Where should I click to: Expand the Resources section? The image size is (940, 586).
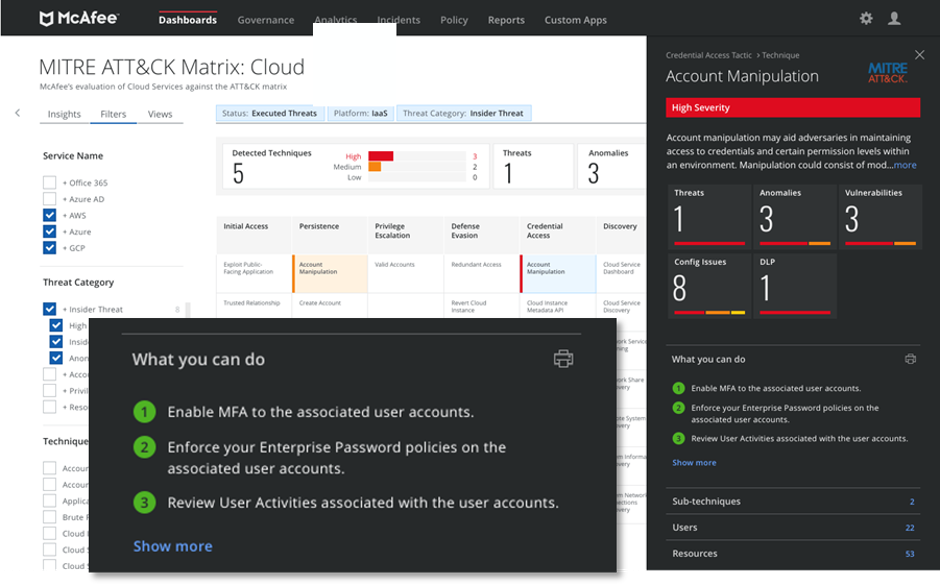793,553
